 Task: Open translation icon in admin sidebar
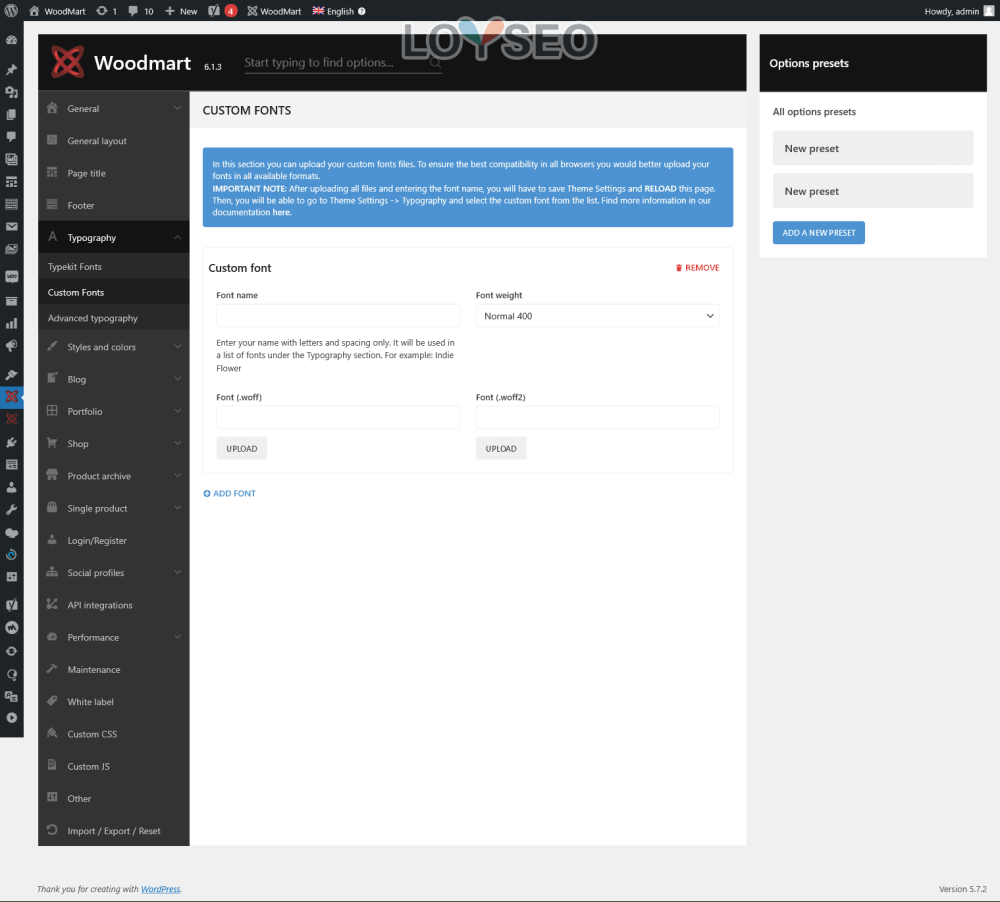[11, 696]
